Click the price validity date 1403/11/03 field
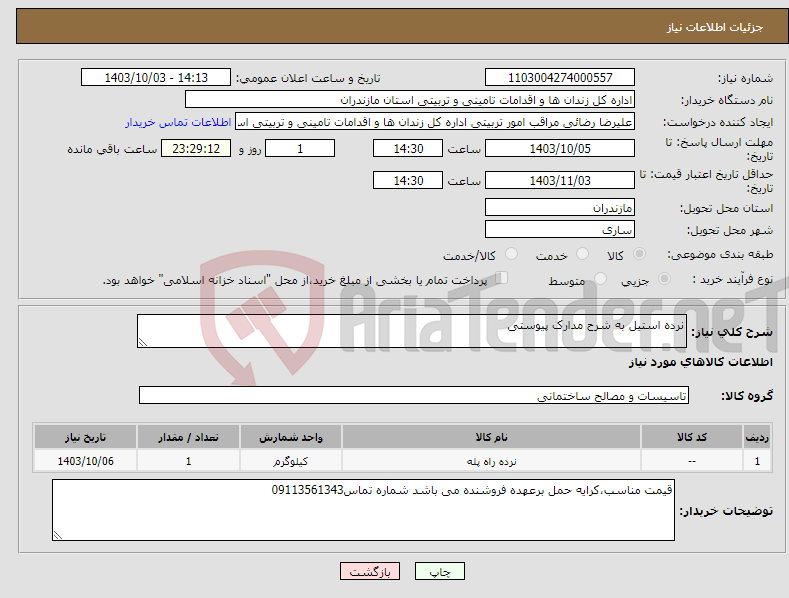Screen dimensions: 789x598 [560, 180]
